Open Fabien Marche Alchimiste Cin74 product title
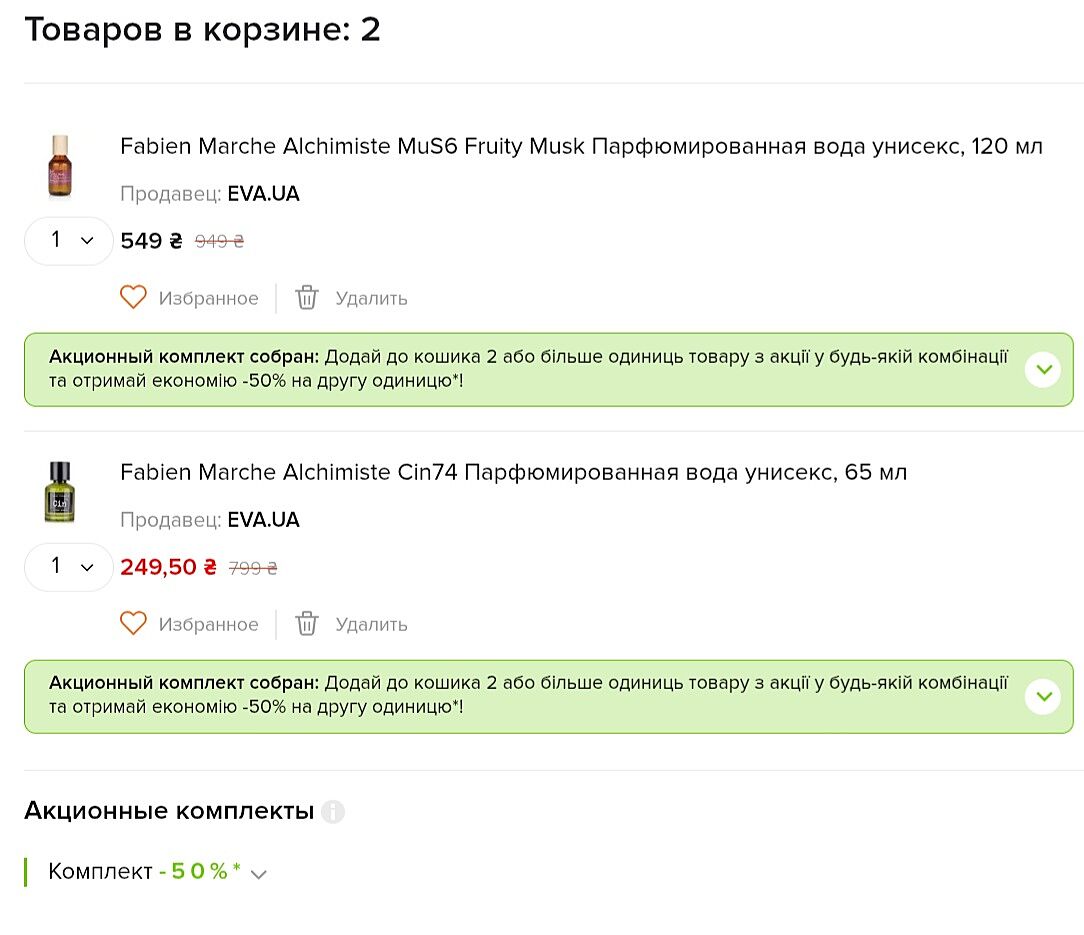This screenshot has height=935, width=1084. coord(513,472)
